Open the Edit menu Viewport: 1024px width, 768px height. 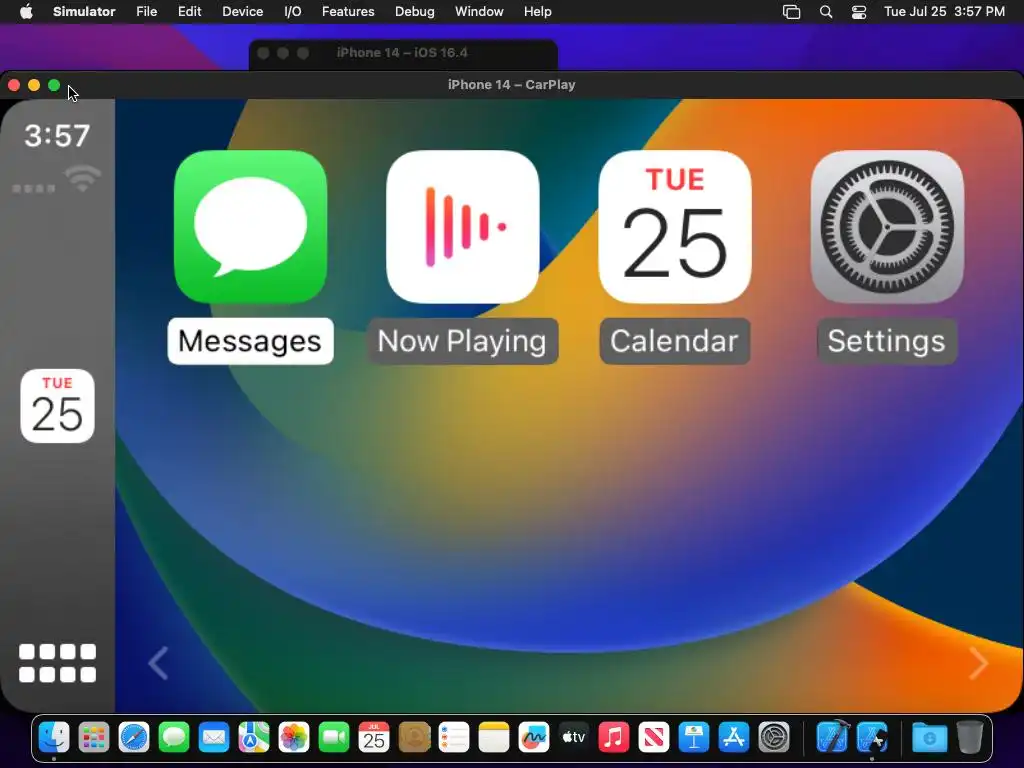[189, 12]
